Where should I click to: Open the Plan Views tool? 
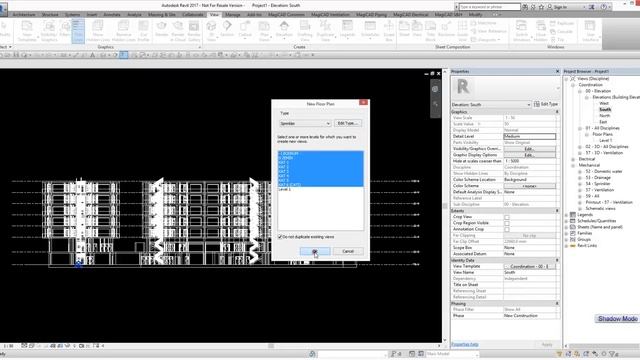point(264,31)
